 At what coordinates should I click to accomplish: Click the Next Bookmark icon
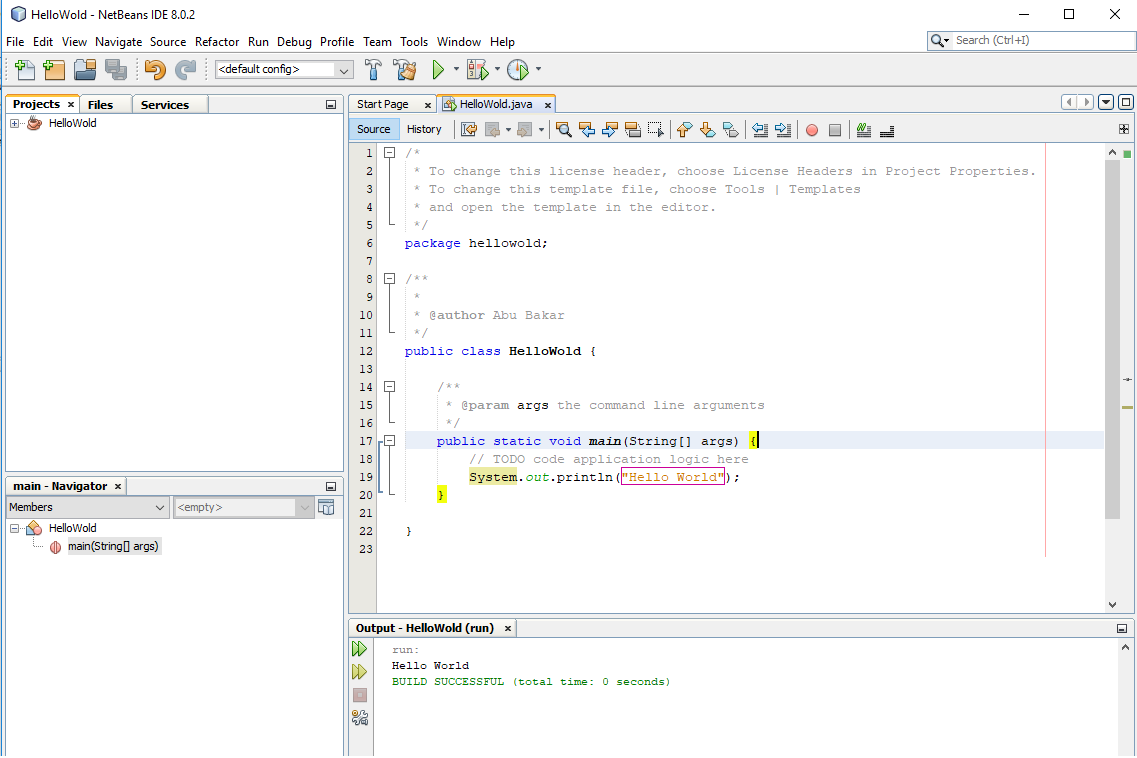pyautogui.click(x=708, y=130)
